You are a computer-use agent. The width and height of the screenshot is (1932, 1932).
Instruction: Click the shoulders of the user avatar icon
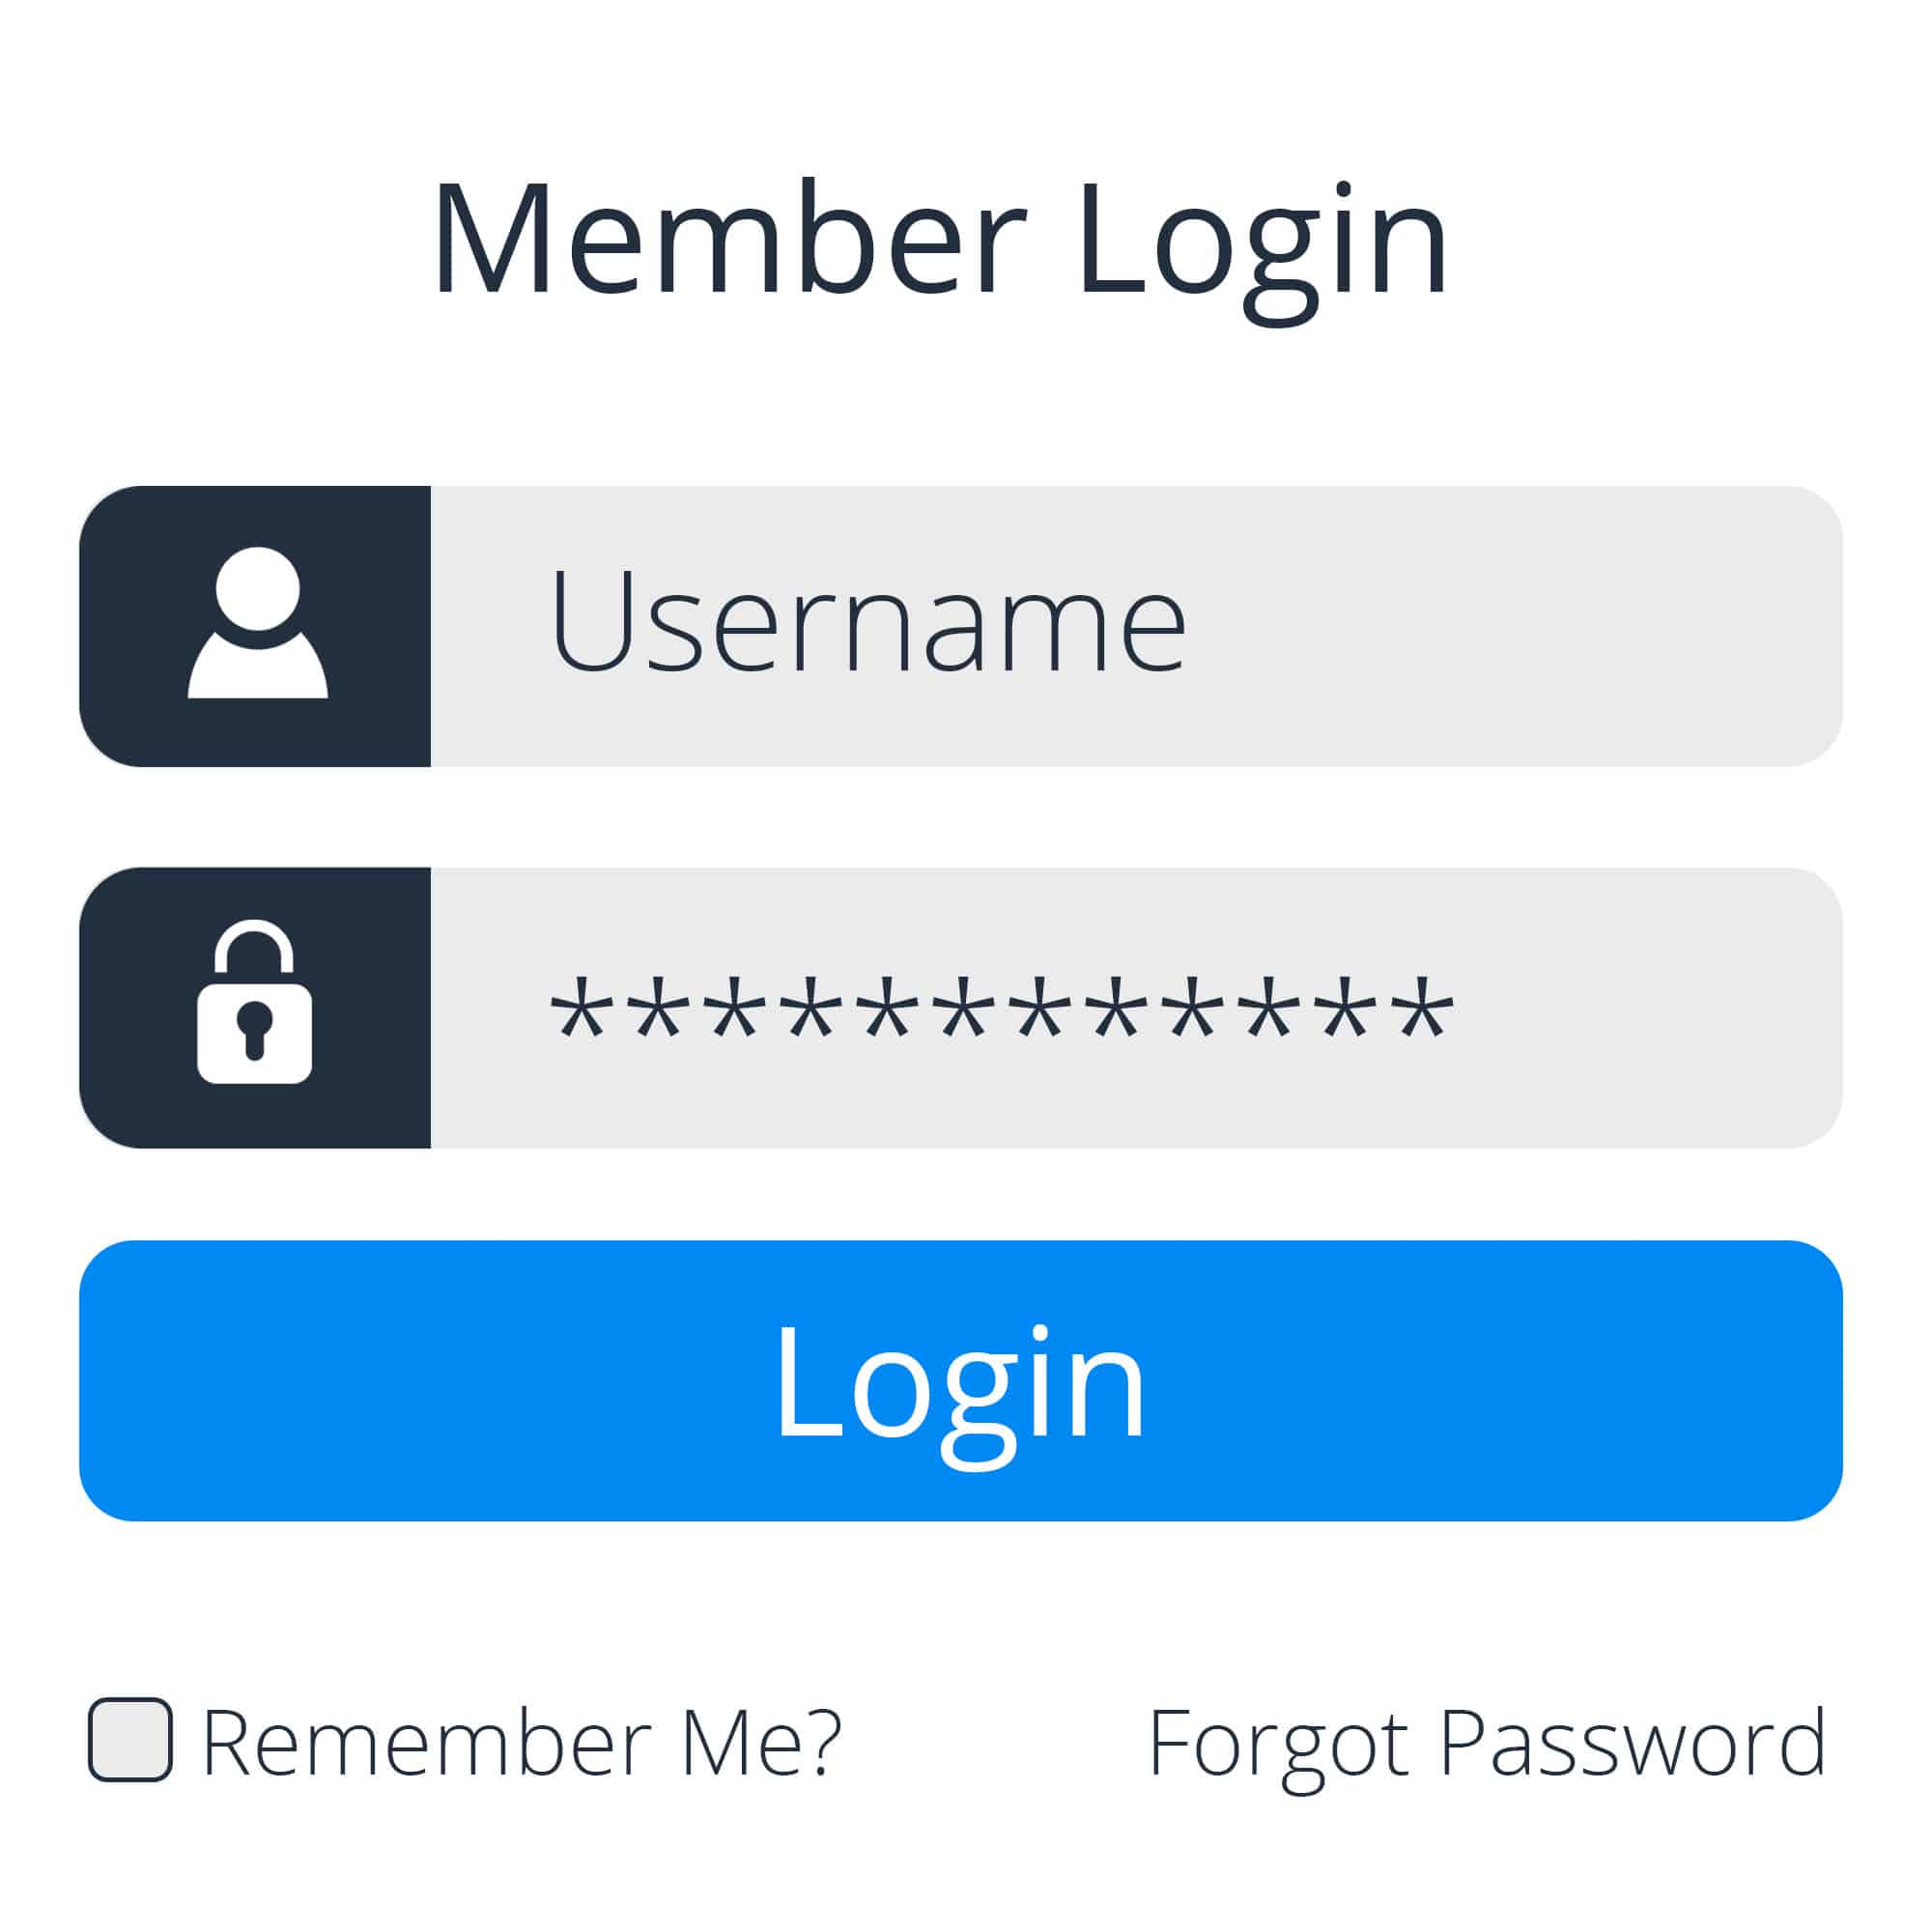257,673
